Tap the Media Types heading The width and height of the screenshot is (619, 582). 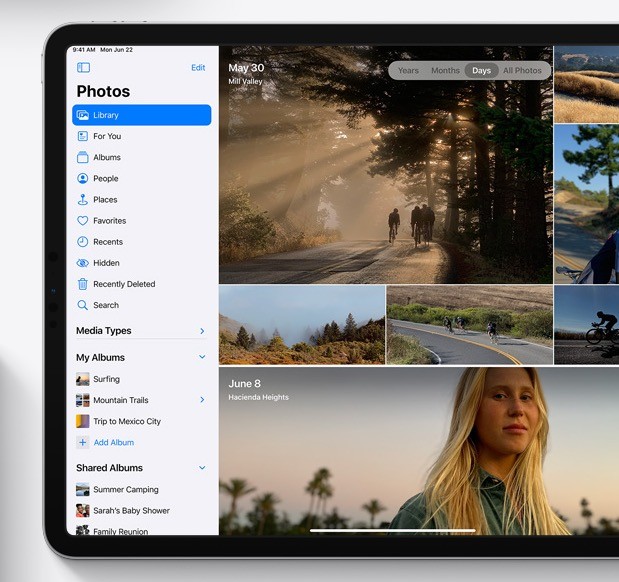coord(104,331)
